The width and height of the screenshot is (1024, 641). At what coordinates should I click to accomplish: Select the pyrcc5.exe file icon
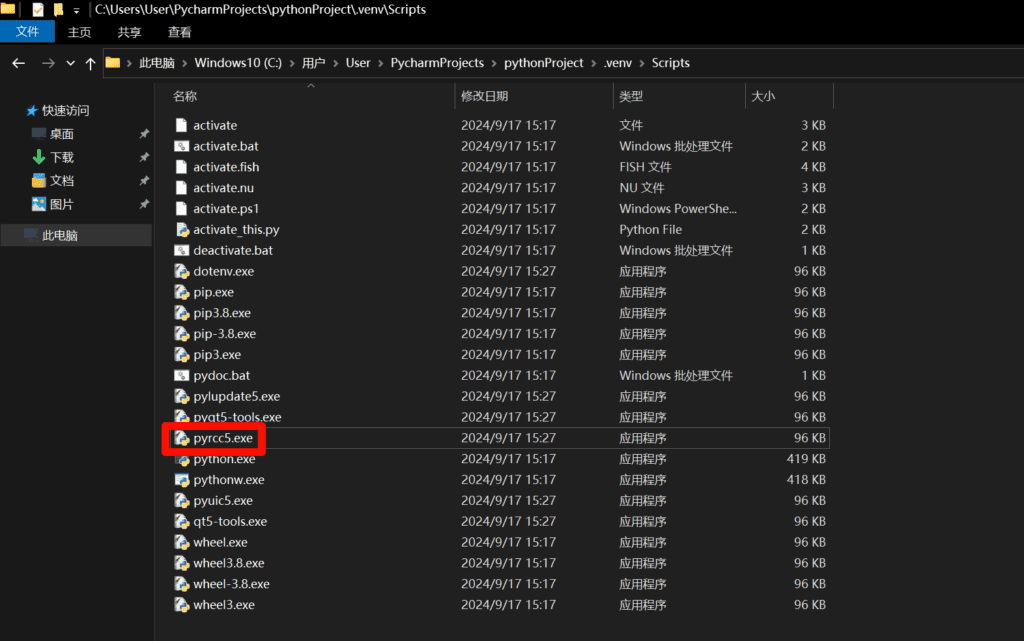click(x=181, y=438)
